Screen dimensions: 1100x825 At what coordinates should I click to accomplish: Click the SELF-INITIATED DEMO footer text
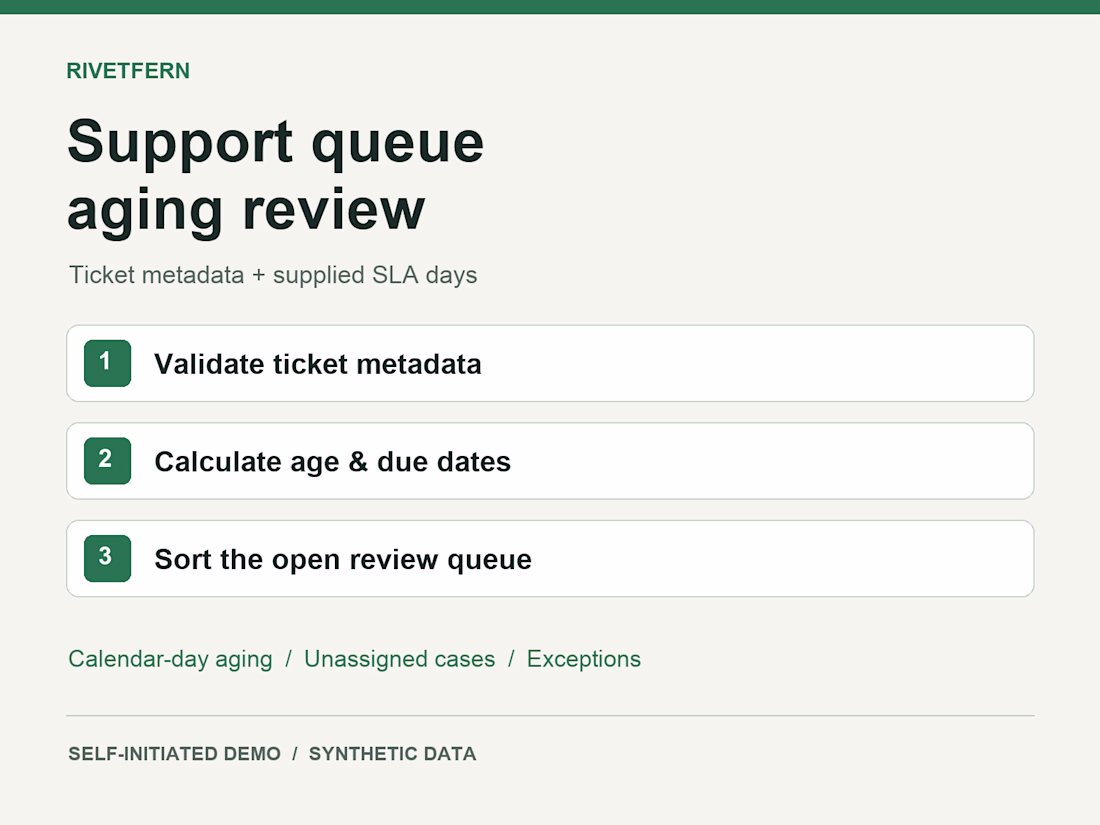(174, 754)
